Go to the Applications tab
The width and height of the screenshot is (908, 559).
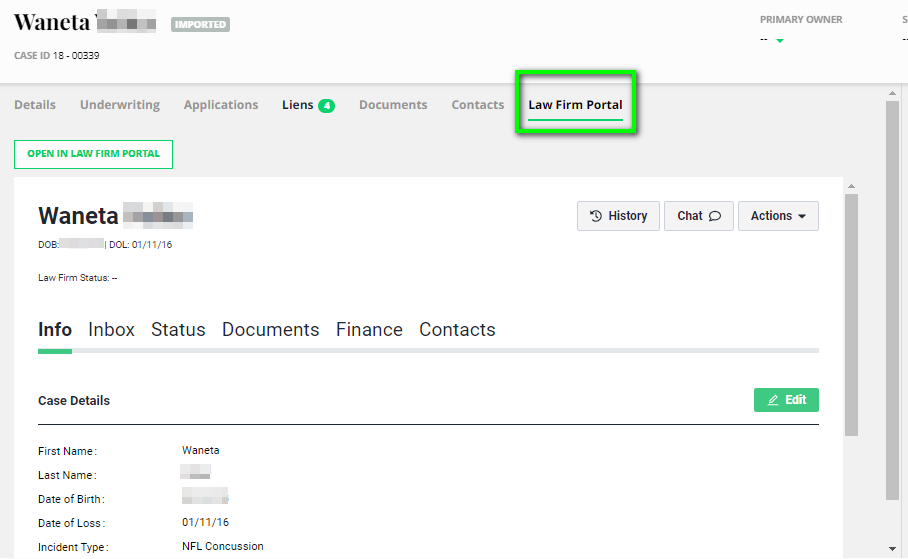tap(221, 105)
